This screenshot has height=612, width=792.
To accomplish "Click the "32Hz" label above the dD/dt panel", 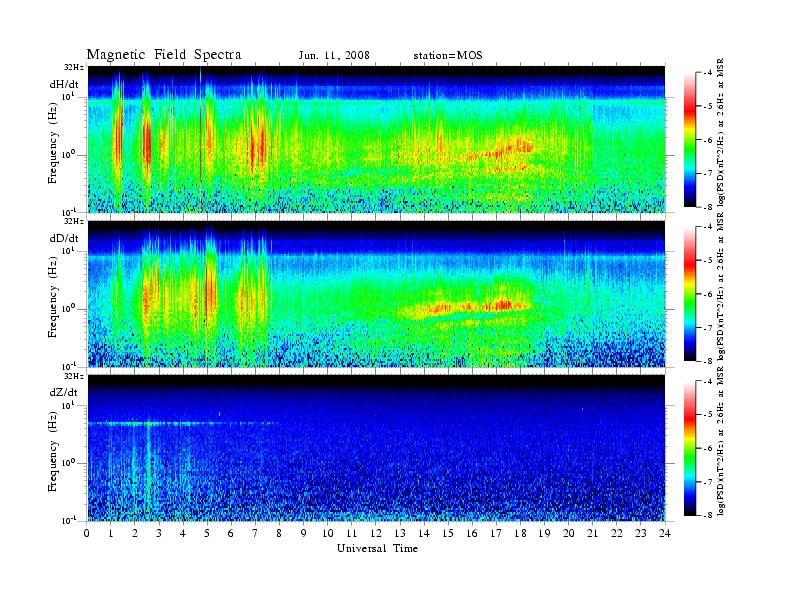I will click(x=74, y=221).
